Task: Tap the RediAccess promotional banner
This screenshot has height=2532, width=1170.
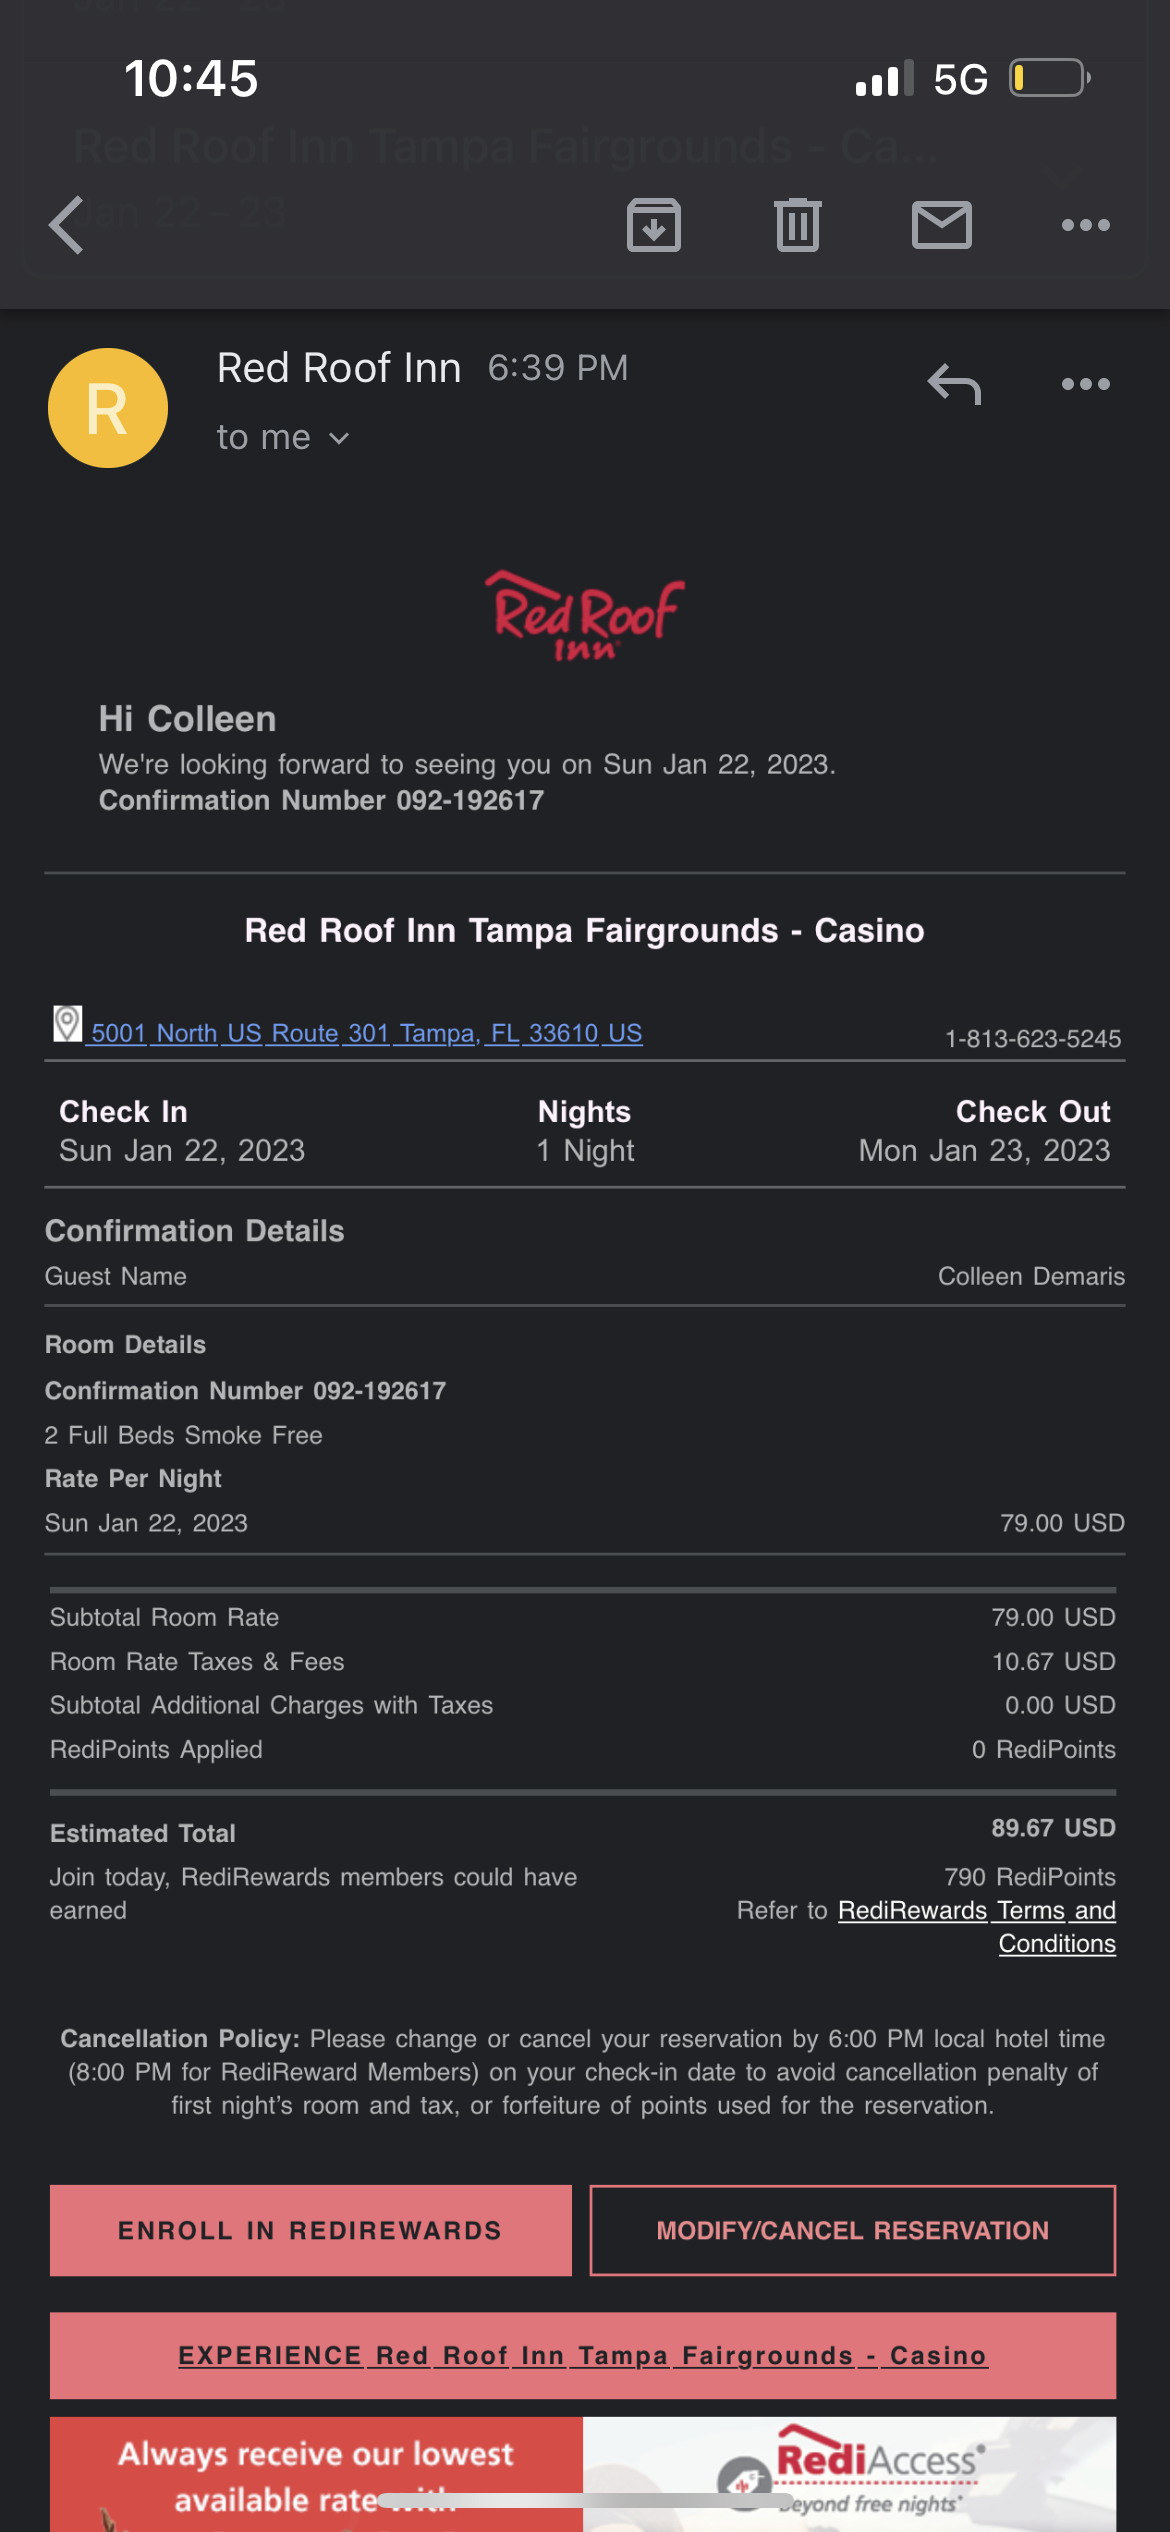Action: click(582, 2474)
